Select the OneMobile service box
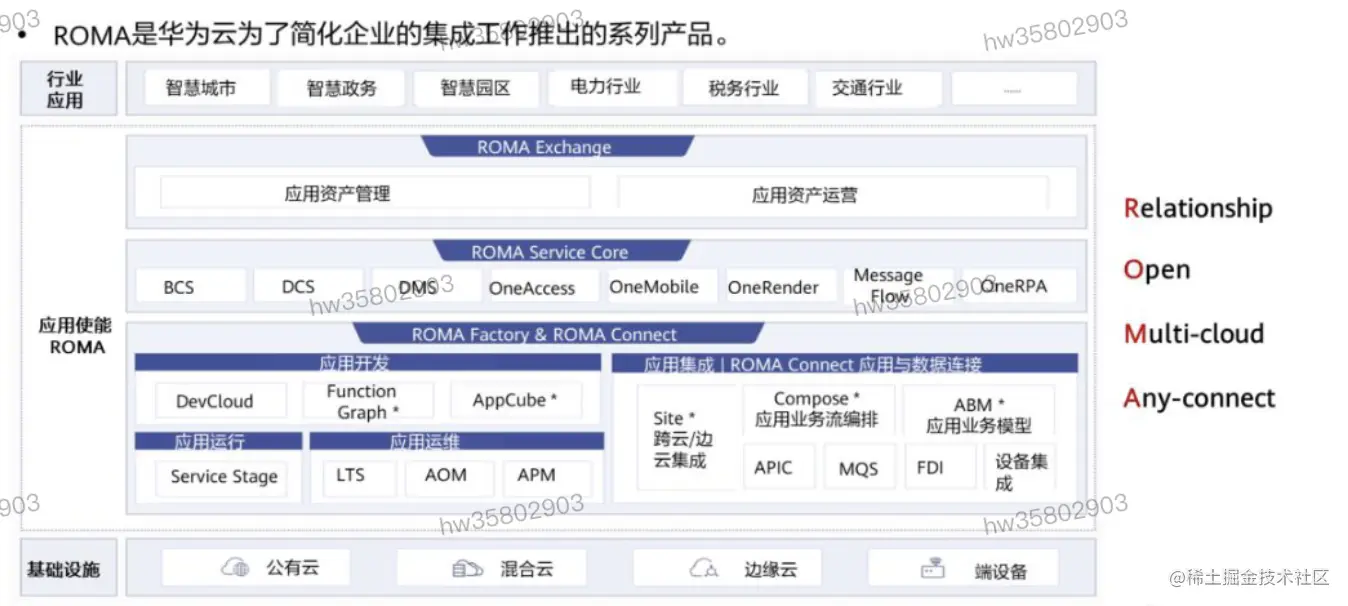Image resolution: width=1348 pixels, height=606 pixels. (x=662, y=287)
